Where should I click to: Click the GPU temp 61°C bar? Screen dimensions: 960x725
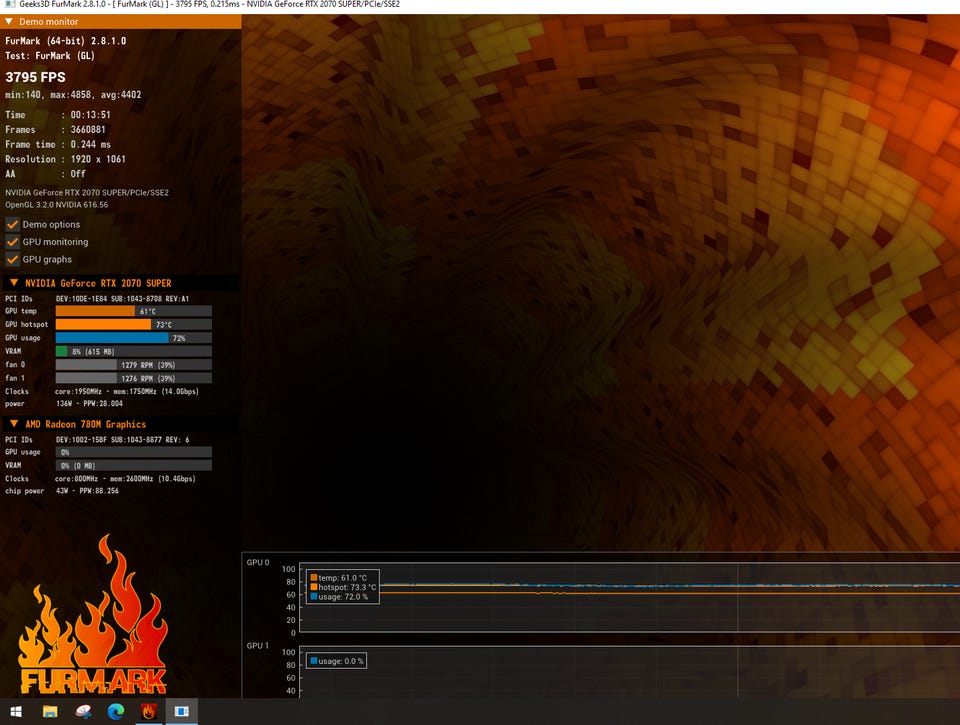click(133, 311)
